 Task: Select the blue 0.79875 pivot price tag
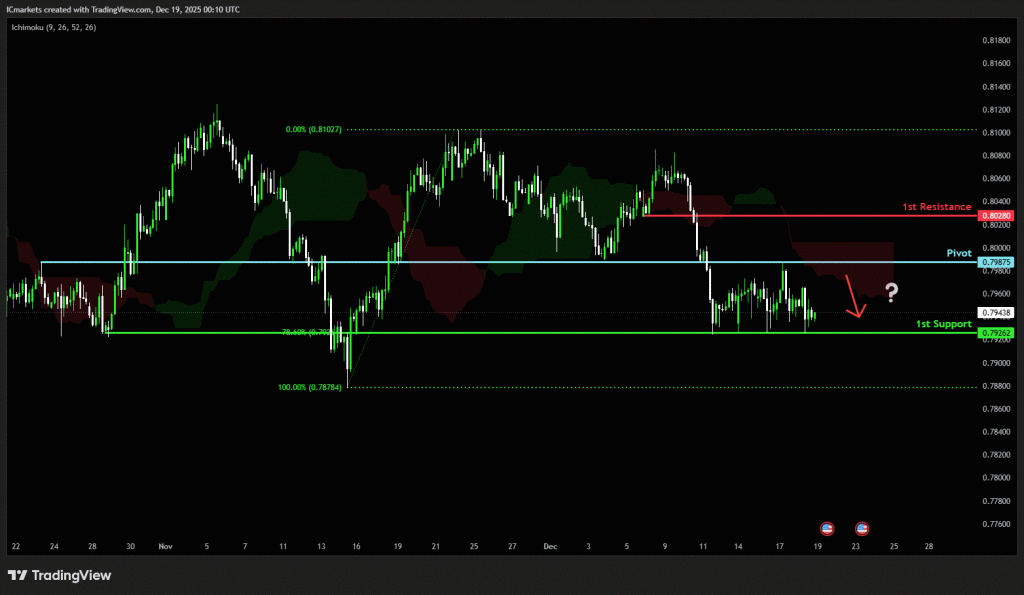click(x=997, y=262)
